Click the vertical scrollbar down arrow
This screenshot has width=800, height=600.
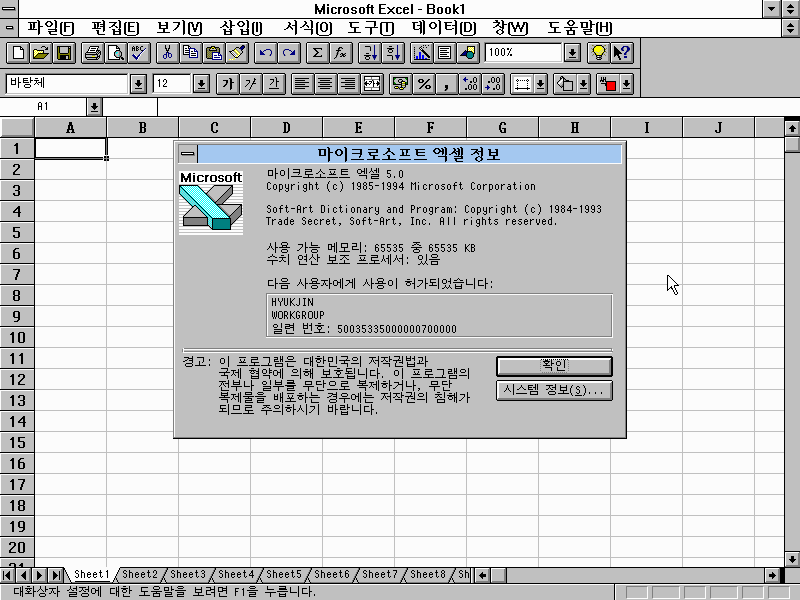[792, 558]
